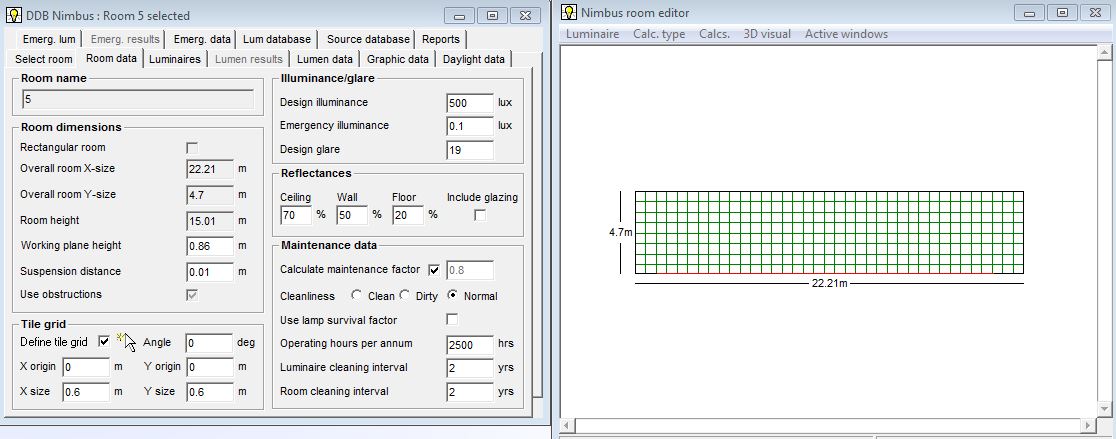This screenshot has width=1116, height=439.
Task: Open the Emerg. data tab
Action: (202, 39)
